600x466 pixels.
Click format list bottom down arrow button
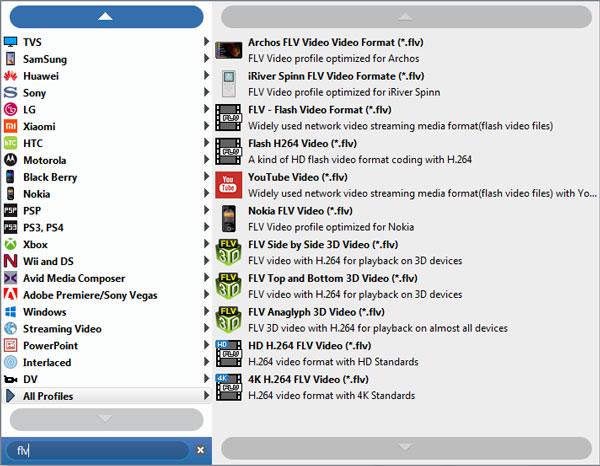pyautogui.click(x=406, y=448)
